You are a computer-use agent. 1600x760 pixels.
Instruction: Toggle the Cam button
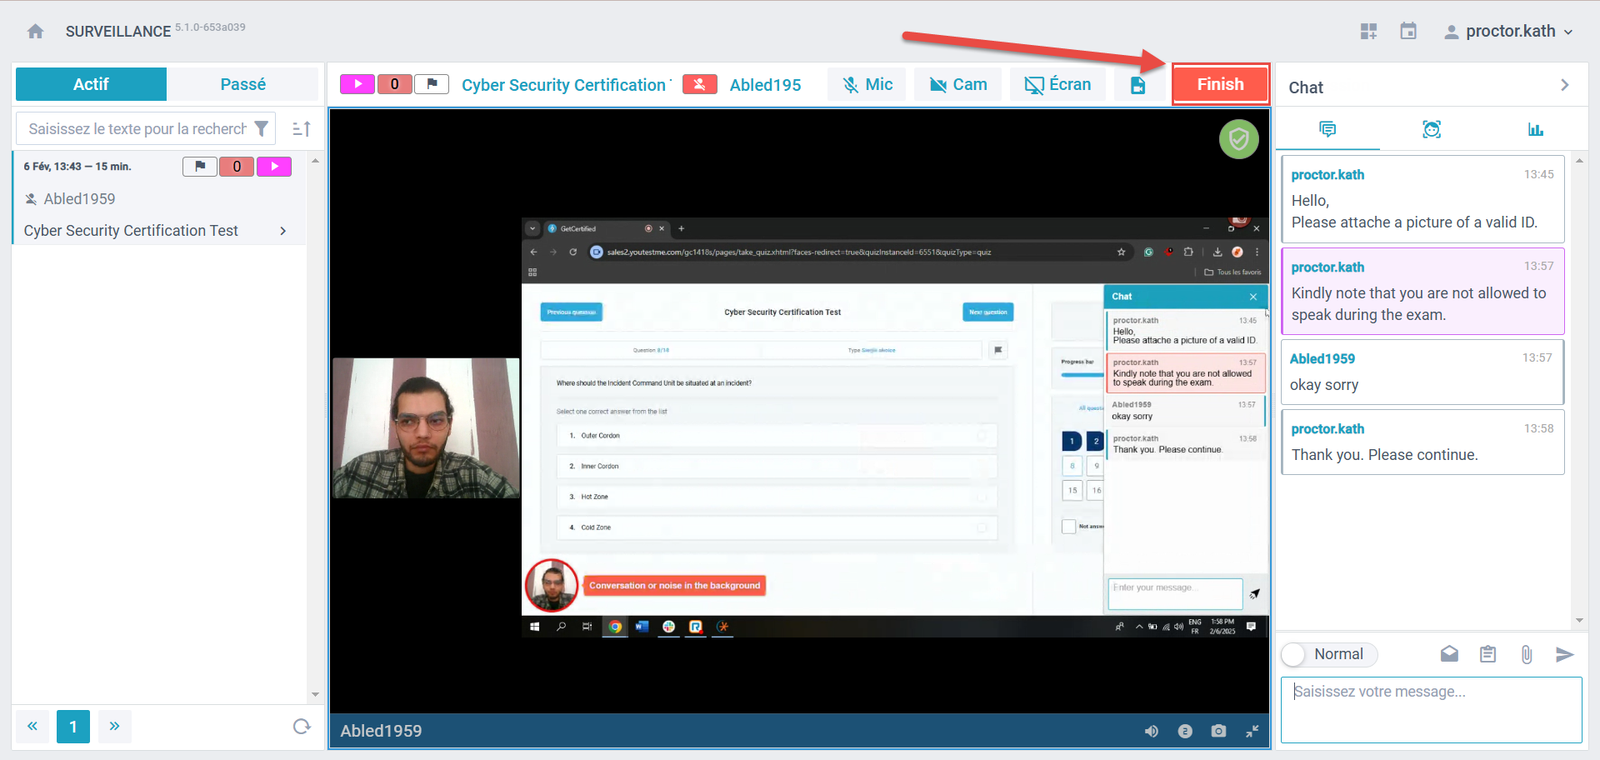point(958,85)
